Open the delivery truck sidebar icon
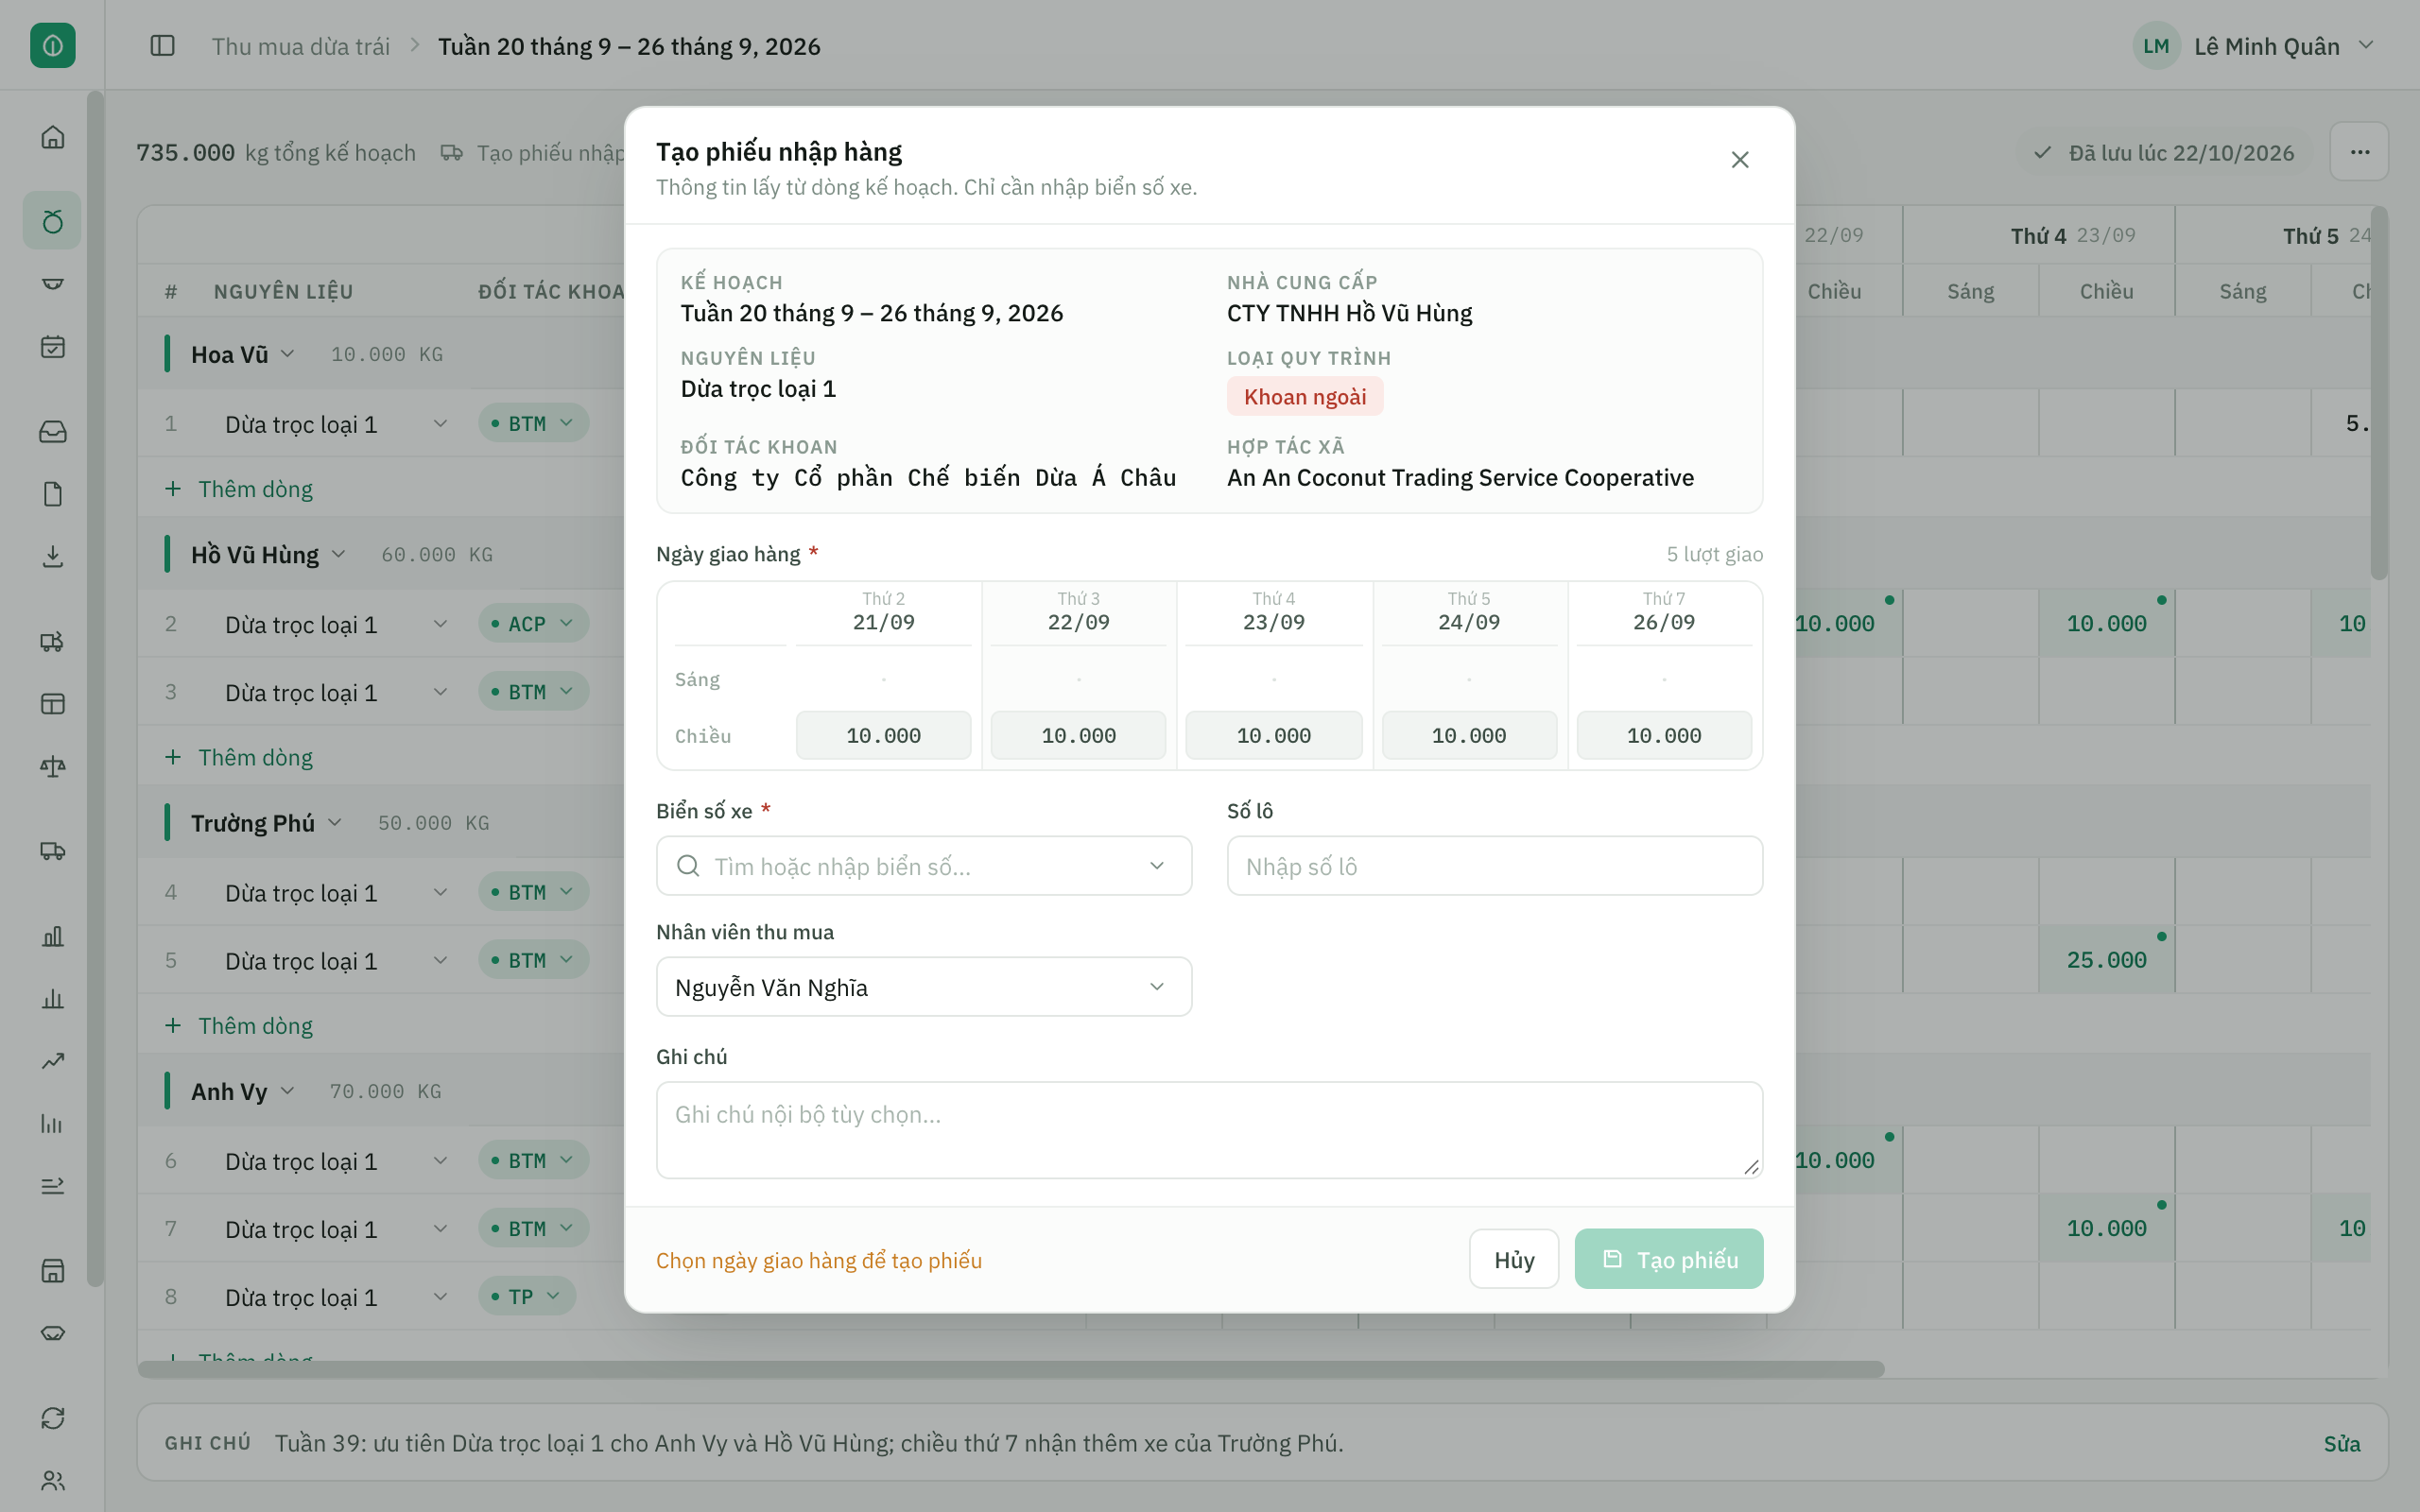The width and height of the screenshot is (2420, 1512). (53, 851)
